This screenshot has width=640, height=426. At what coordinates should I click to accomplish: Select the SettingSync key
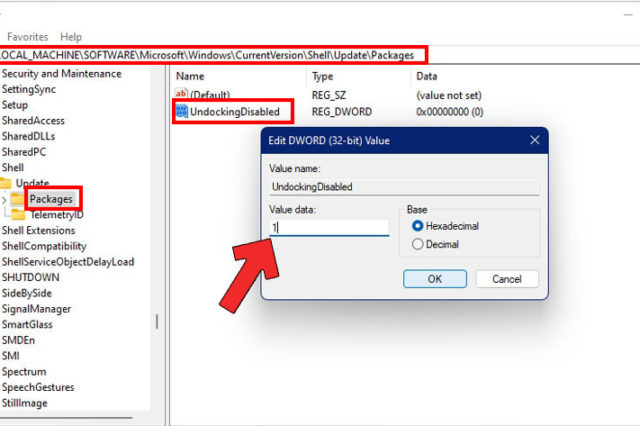click(x=29, y=89)
